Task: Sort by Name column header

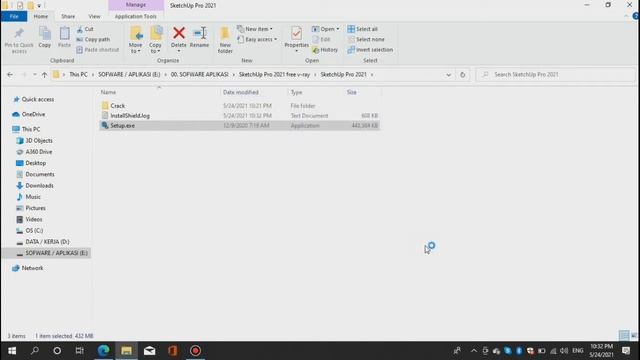Action: (x=108, y=92)
